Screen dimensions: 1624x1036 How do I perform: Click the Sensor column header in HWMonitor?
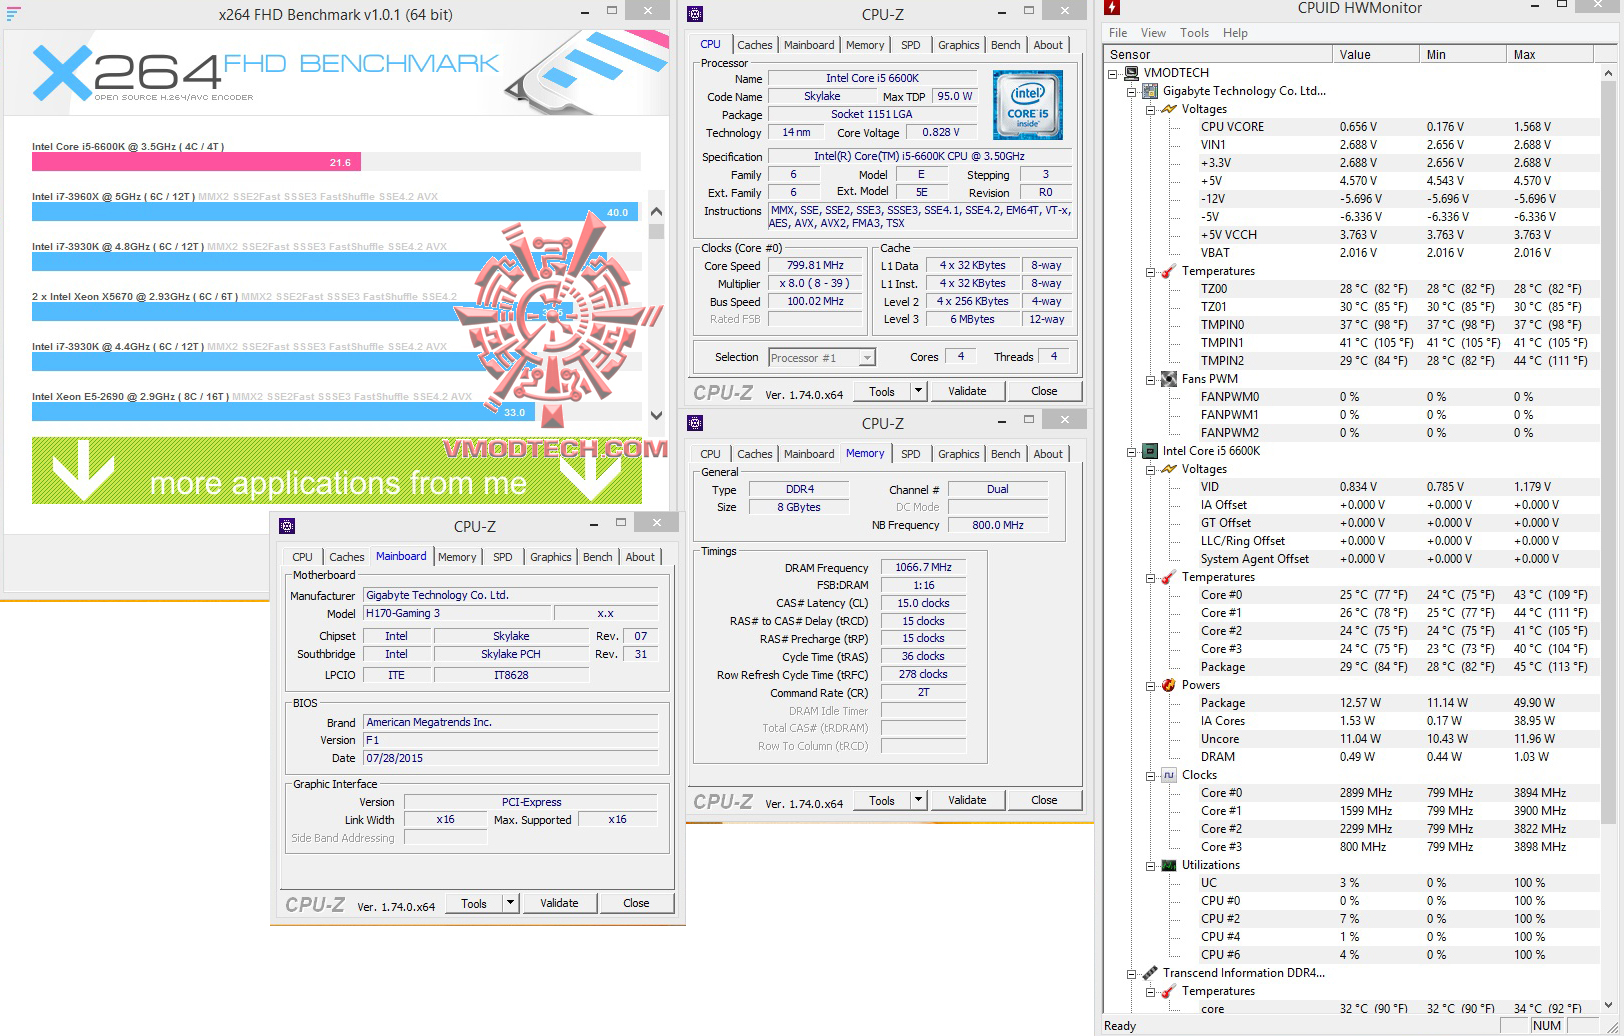1218,55
